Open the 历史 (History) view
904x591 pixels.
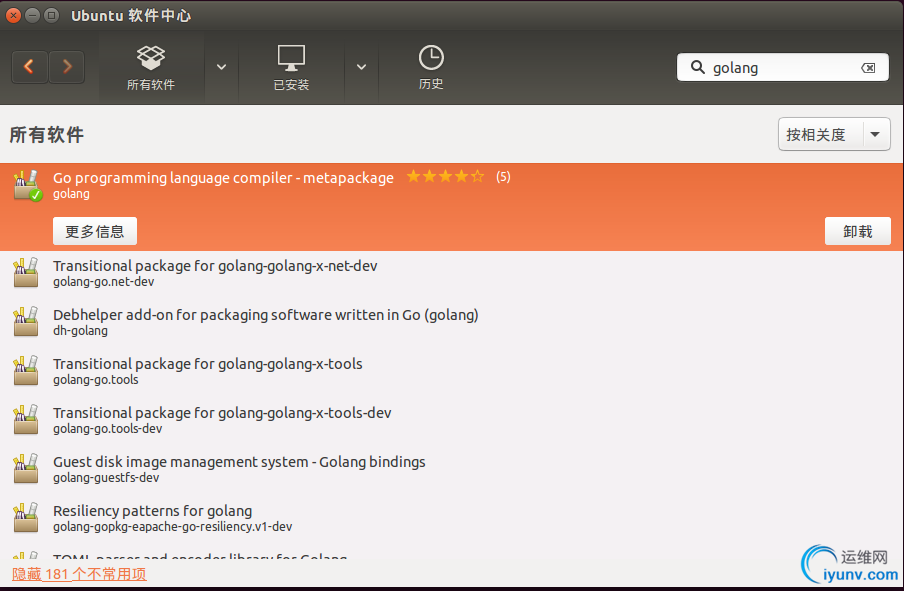coord(431,68)
